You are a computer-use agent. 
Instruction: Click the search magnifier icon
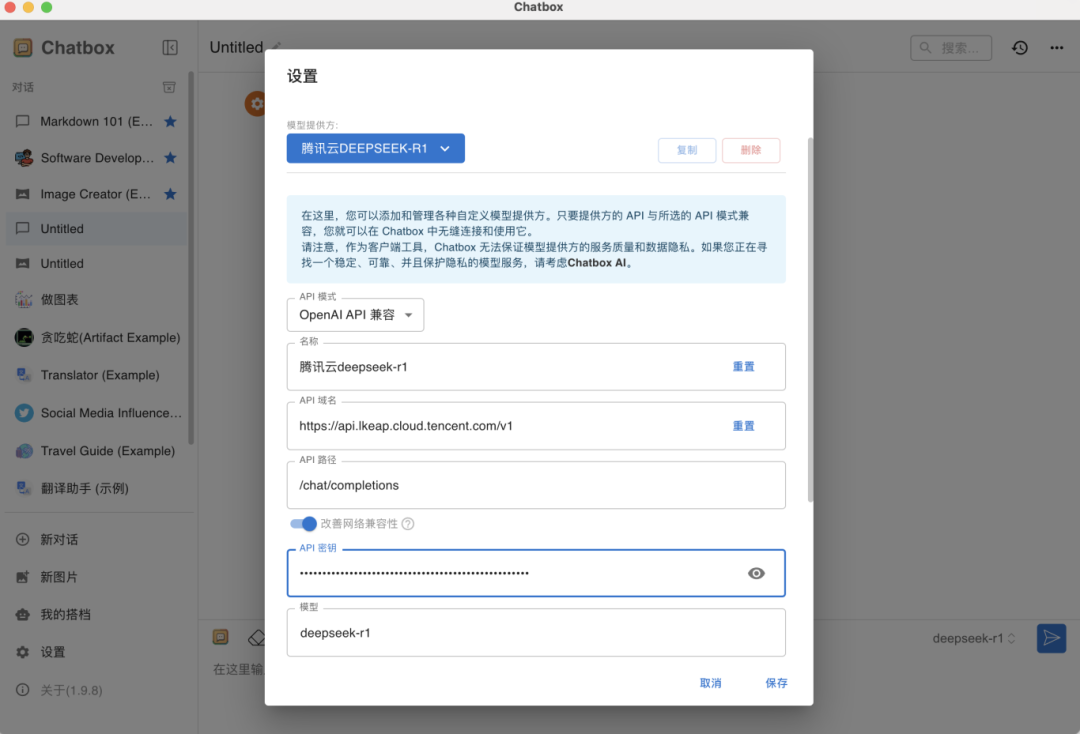point(926,48)
